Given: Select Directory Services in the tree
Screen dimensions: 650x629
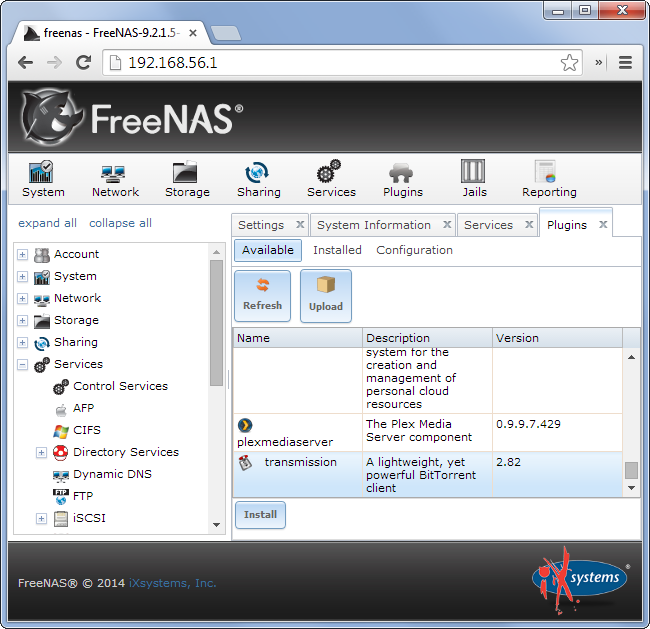Looking at the screenshot, I should (126, 452).
